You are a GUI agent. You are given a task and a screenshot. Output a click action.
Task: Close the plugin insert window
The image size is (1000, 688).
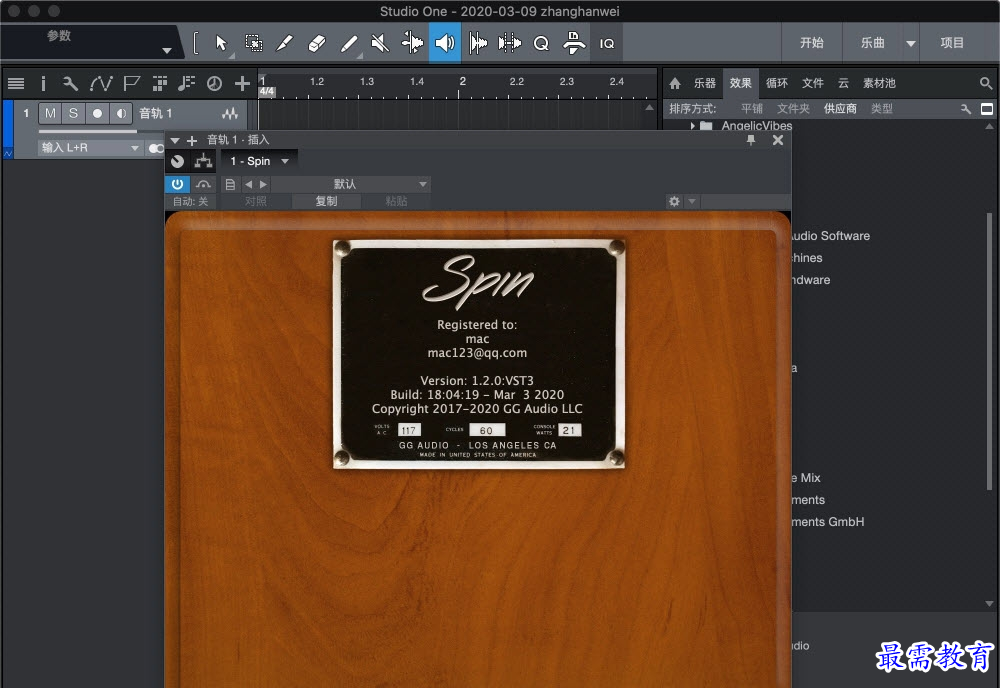pyautogui.click(x=777, y=140)
